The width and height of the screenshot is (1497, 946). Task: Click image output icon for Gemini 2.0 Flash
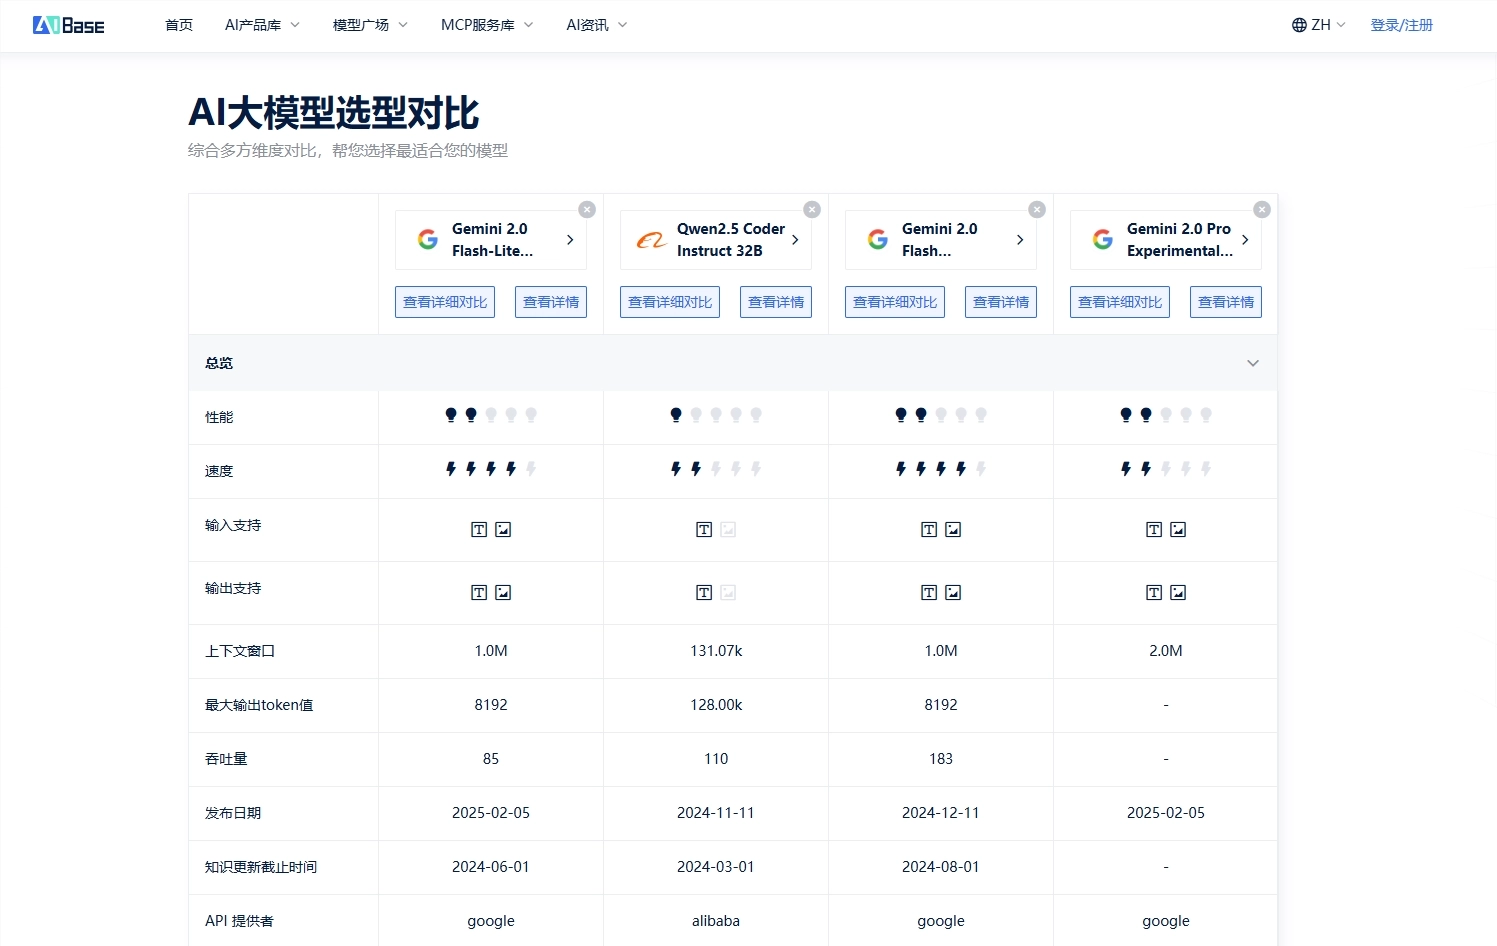coord(953,593)
